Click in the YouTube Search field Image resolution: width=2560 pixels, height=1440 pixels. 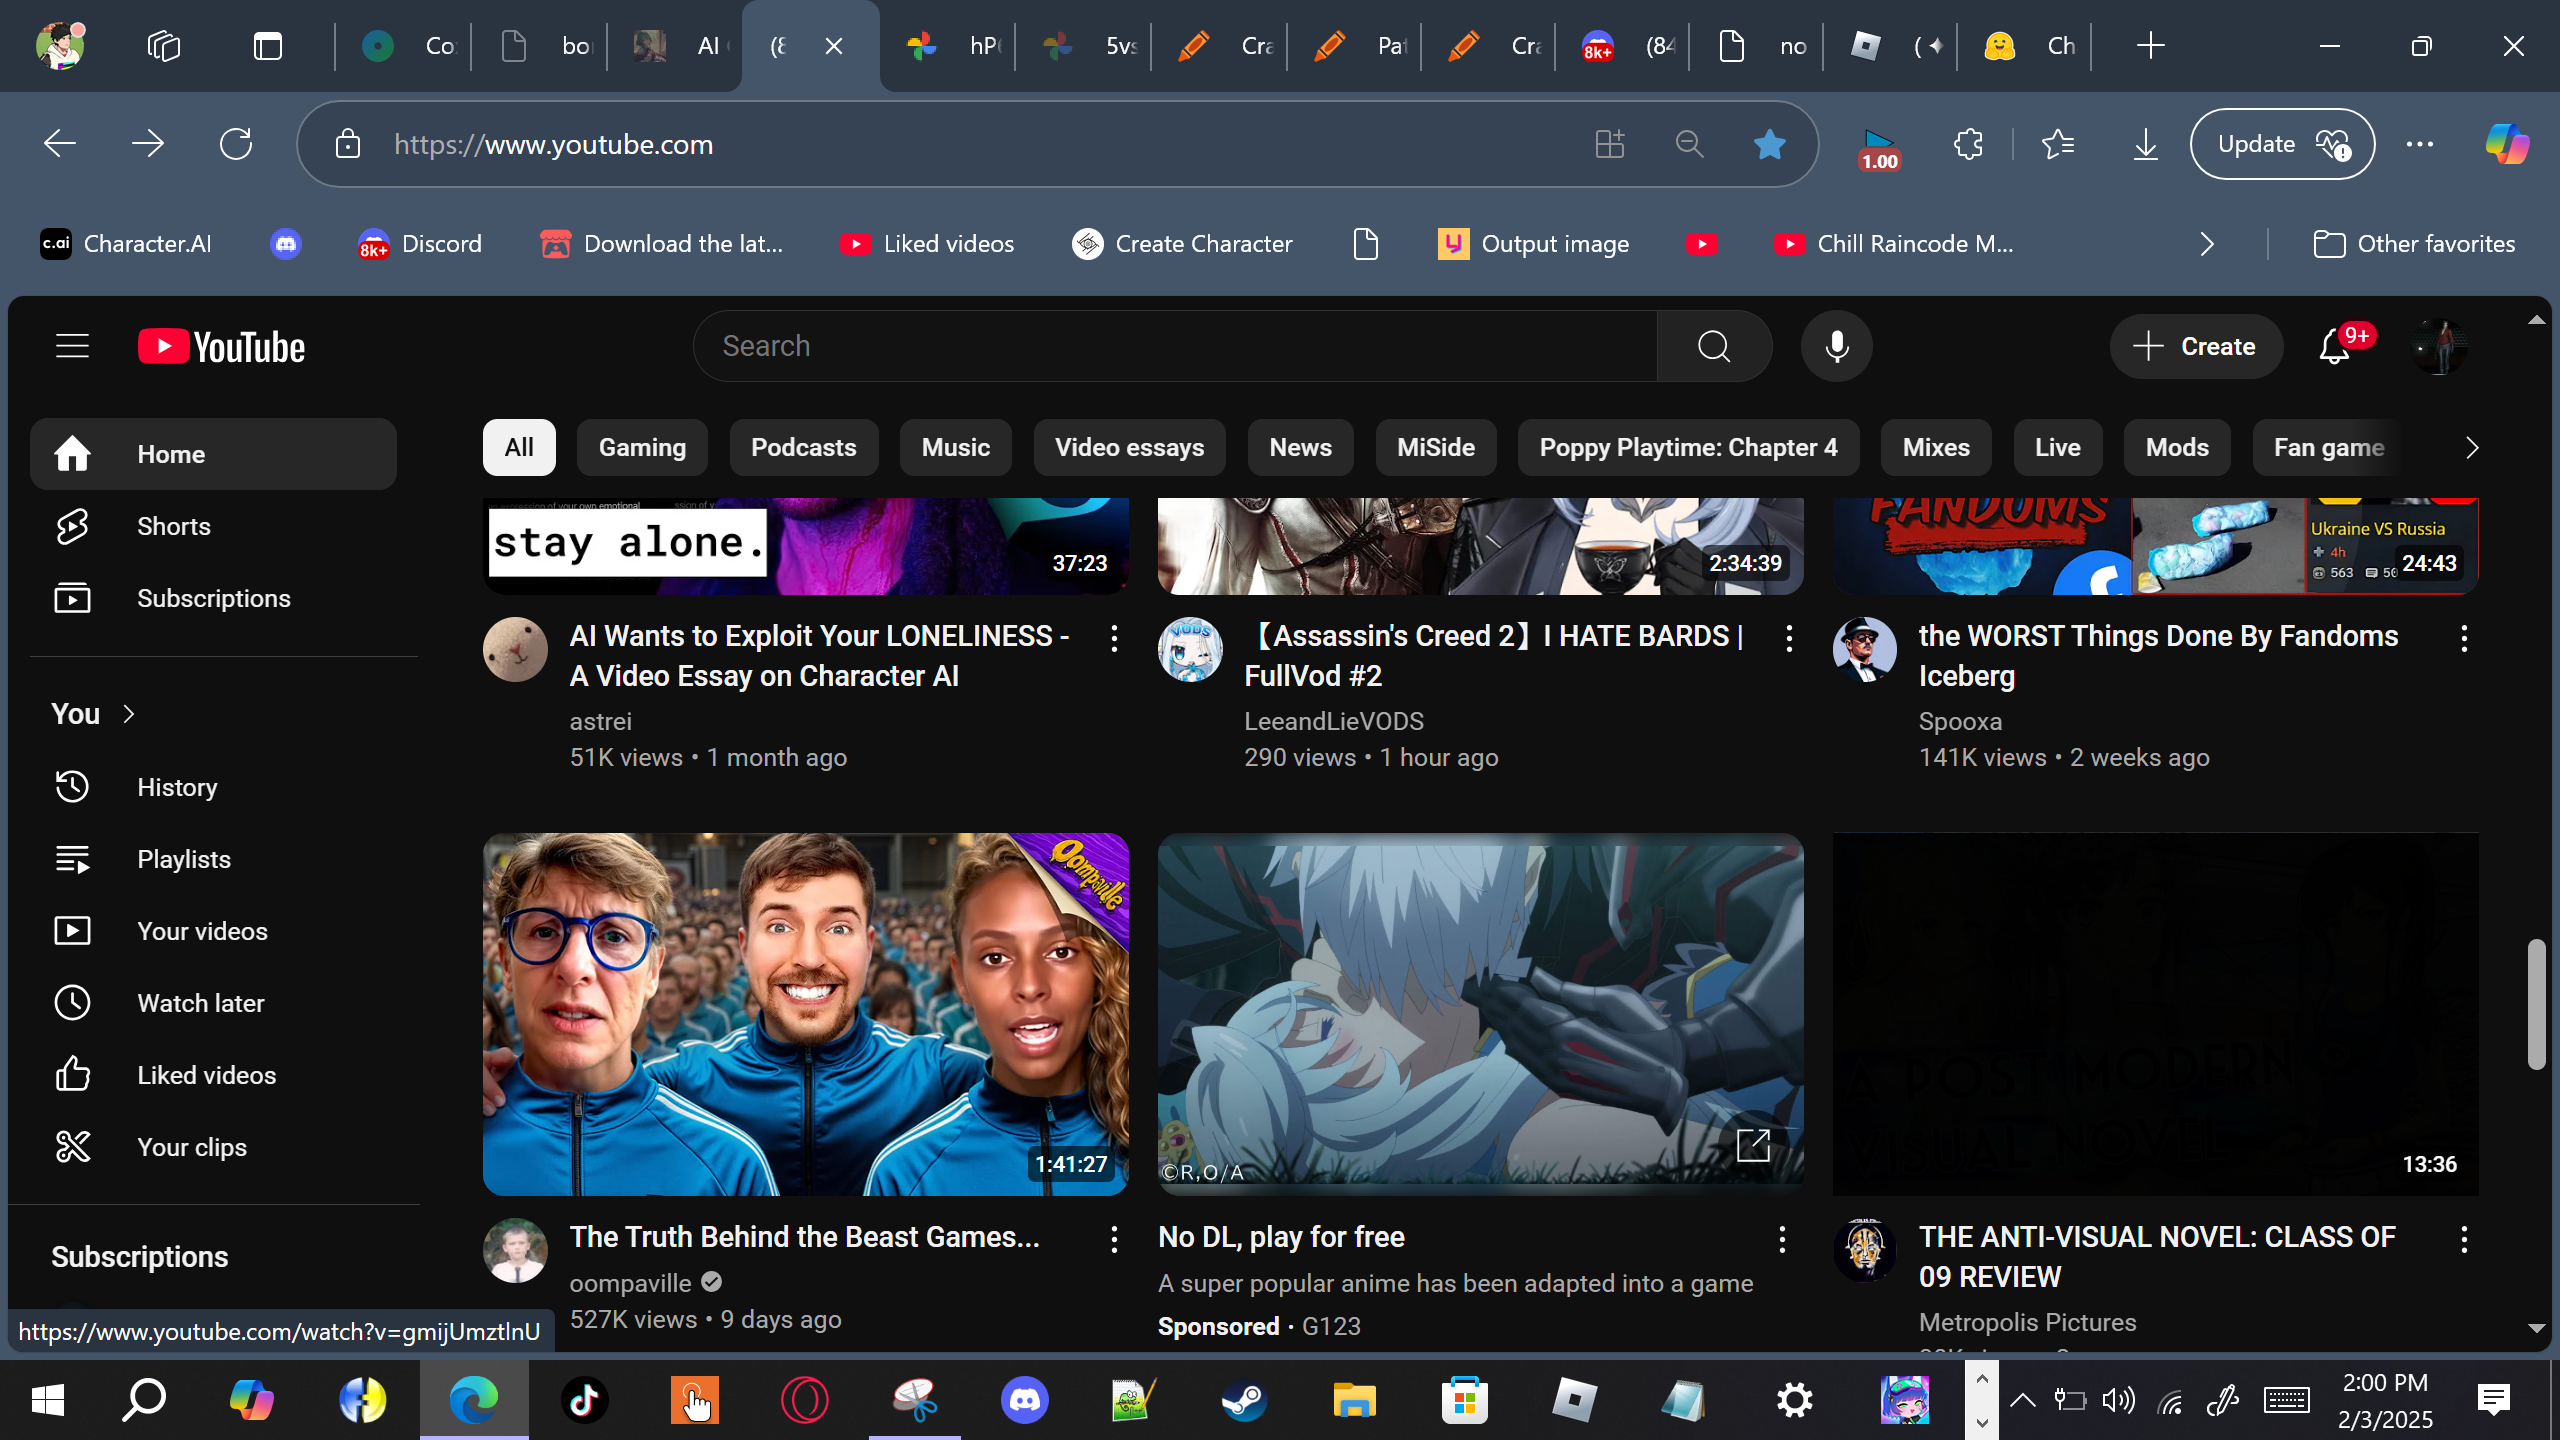(x=1175, y=346)
